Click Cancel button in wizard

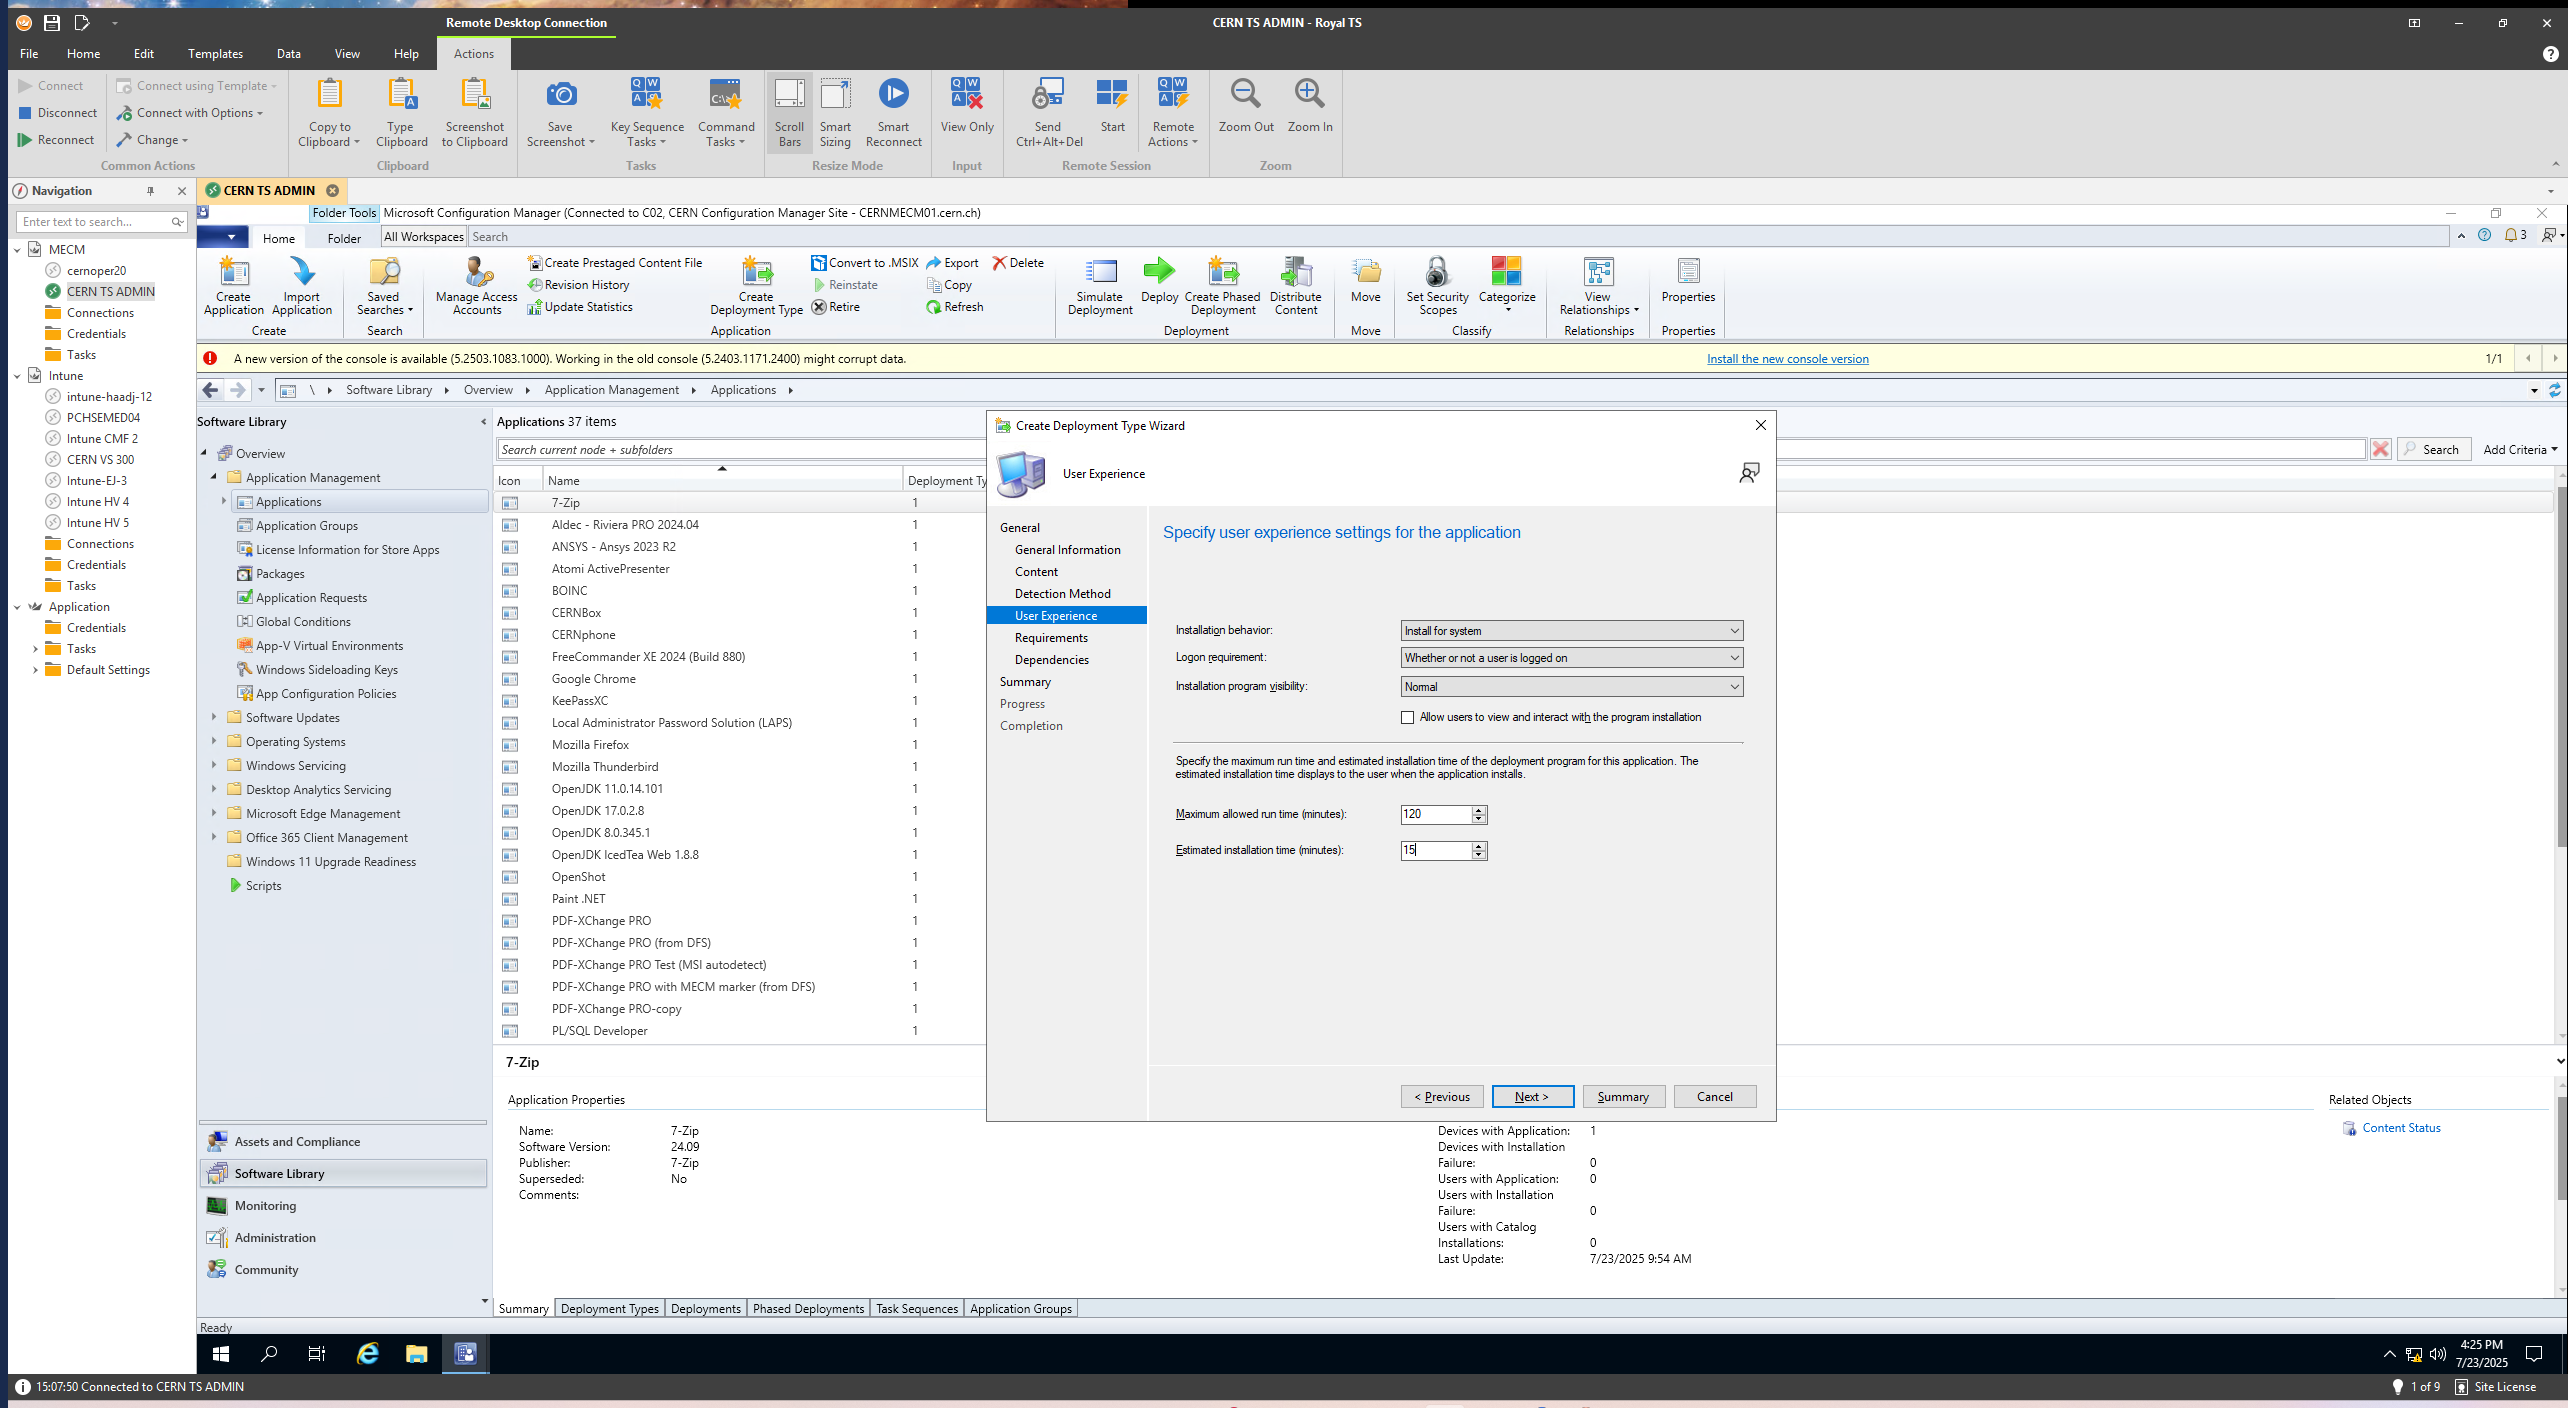pos(1715,1097)
